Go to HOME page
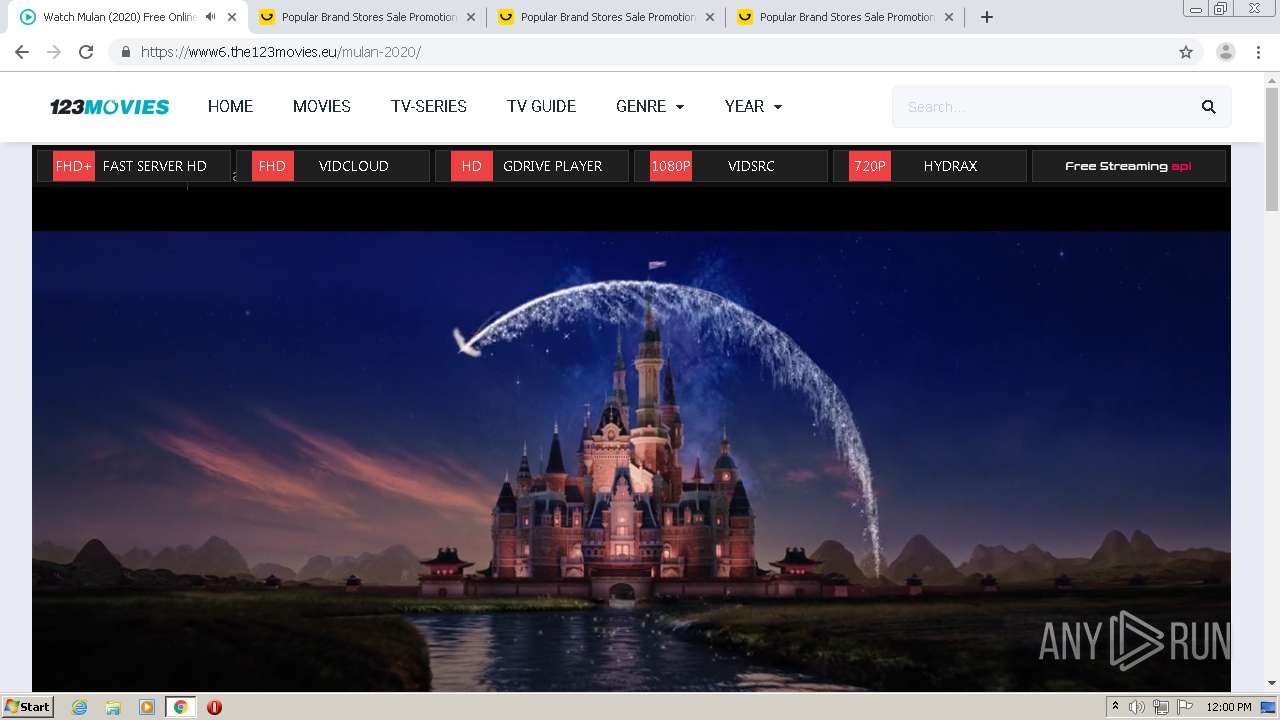The image size is (1280, 720). (x=230, y=106)
